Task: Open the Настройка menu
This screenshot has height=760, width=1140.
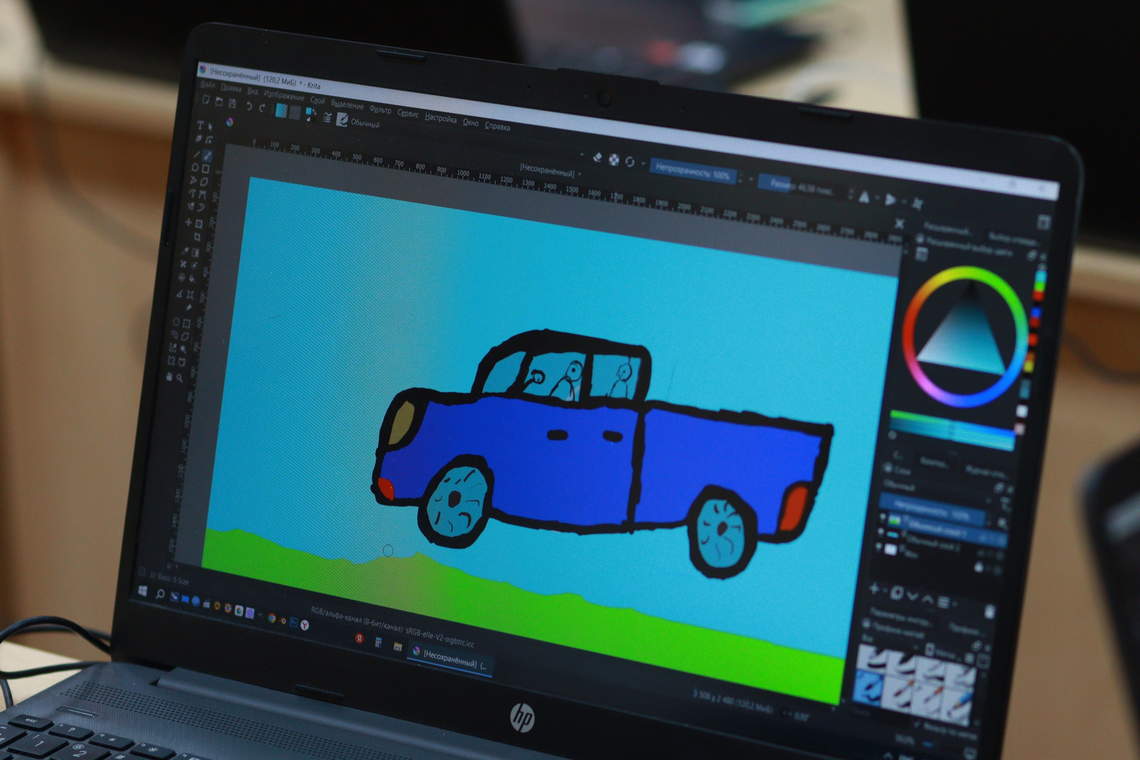Action: click(440, 117)
